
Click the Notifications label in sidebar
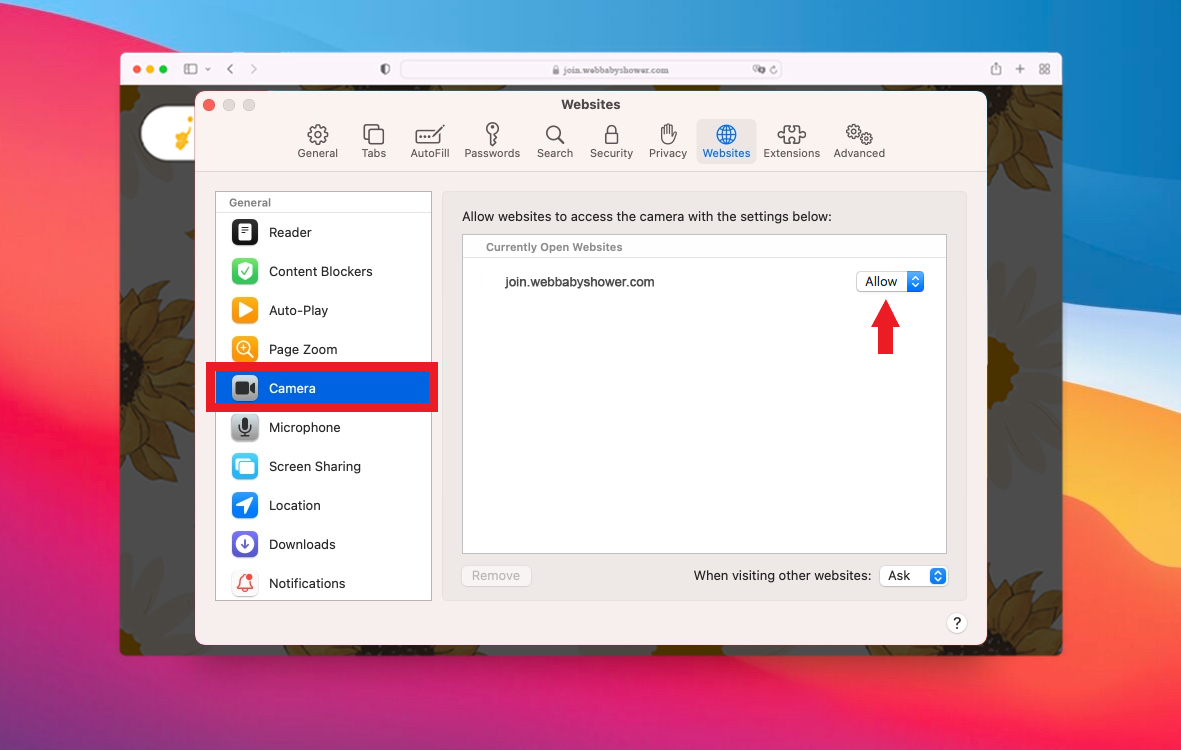307,584
